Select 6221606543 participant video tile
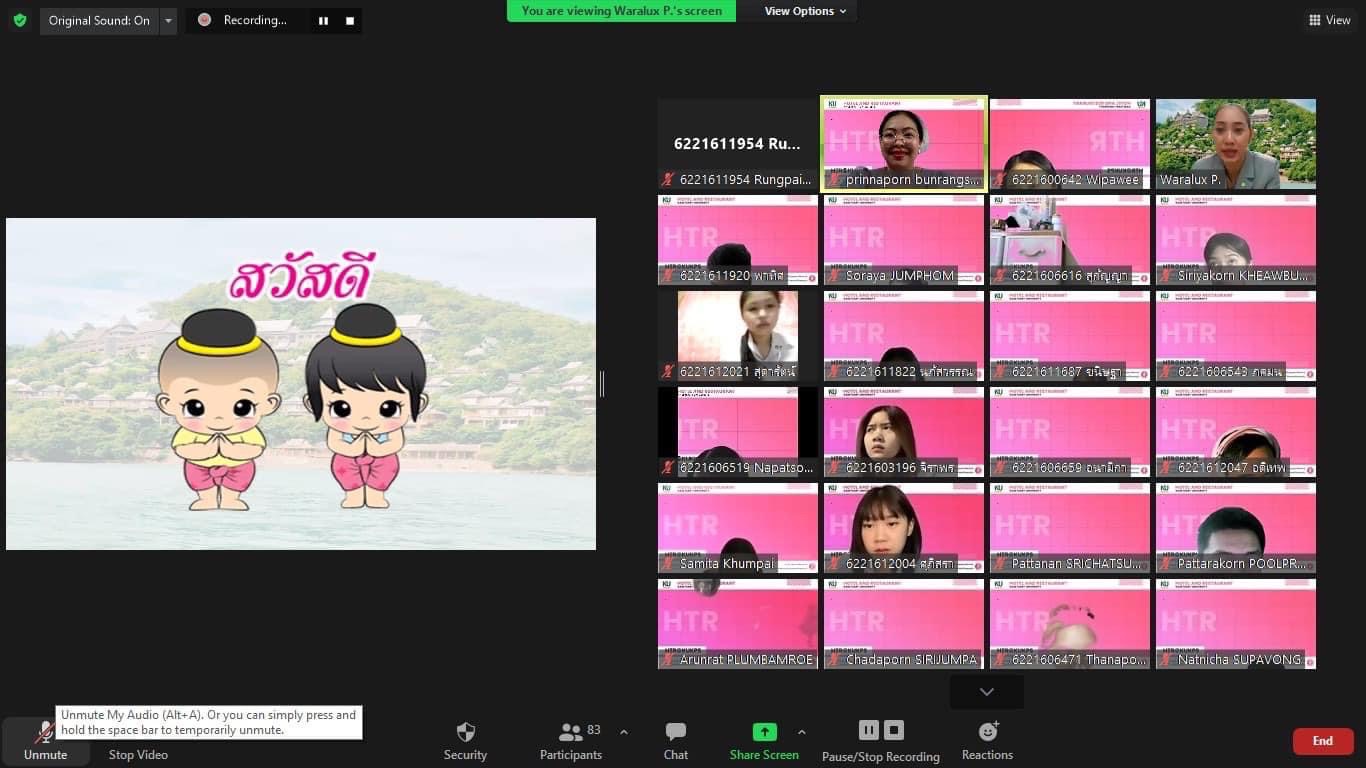The width and height of the screenshot is (1366, 768). tap(1236, 336)
